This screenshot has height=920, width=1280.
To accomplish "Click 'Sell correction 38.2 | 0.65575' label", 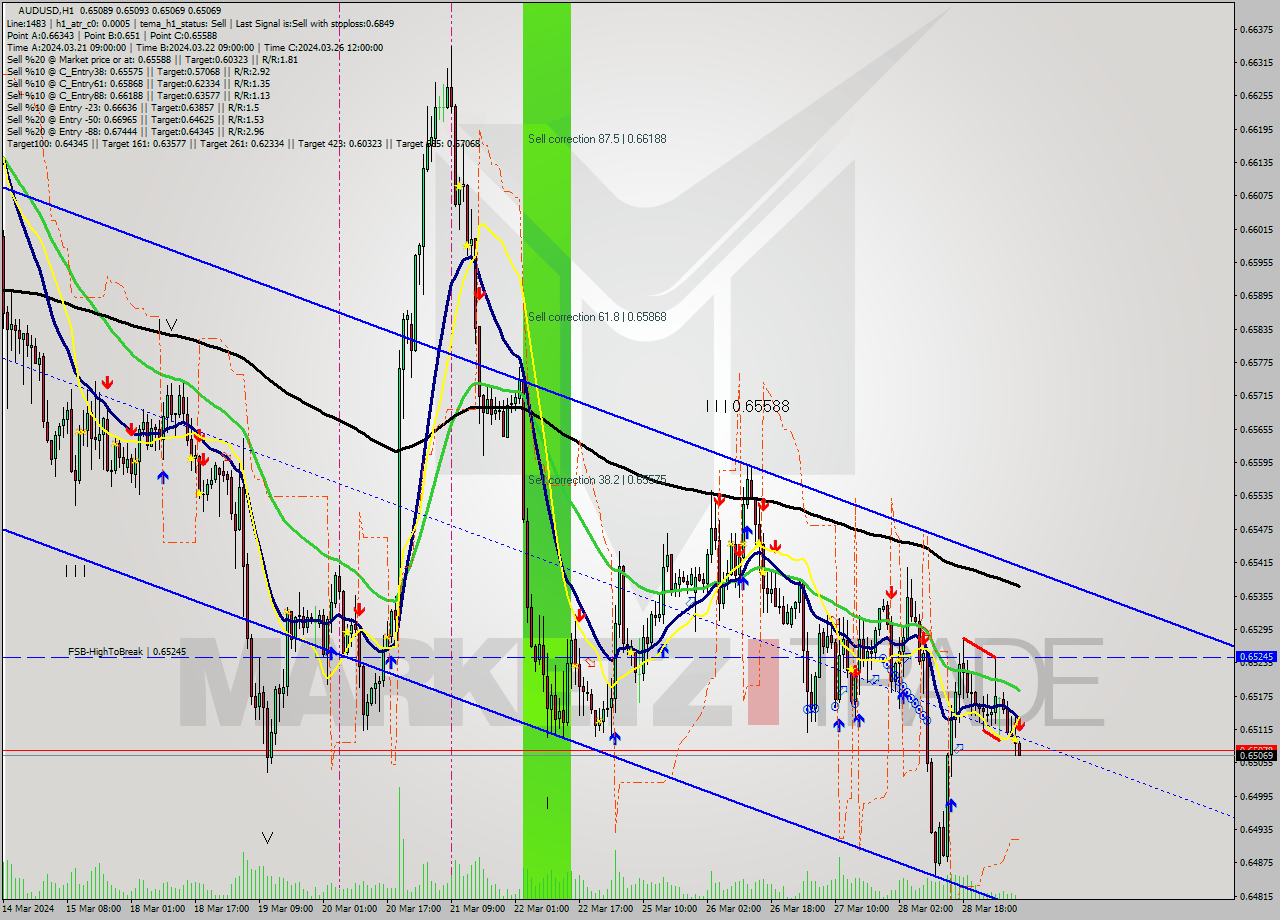I will tap(597, 480).
